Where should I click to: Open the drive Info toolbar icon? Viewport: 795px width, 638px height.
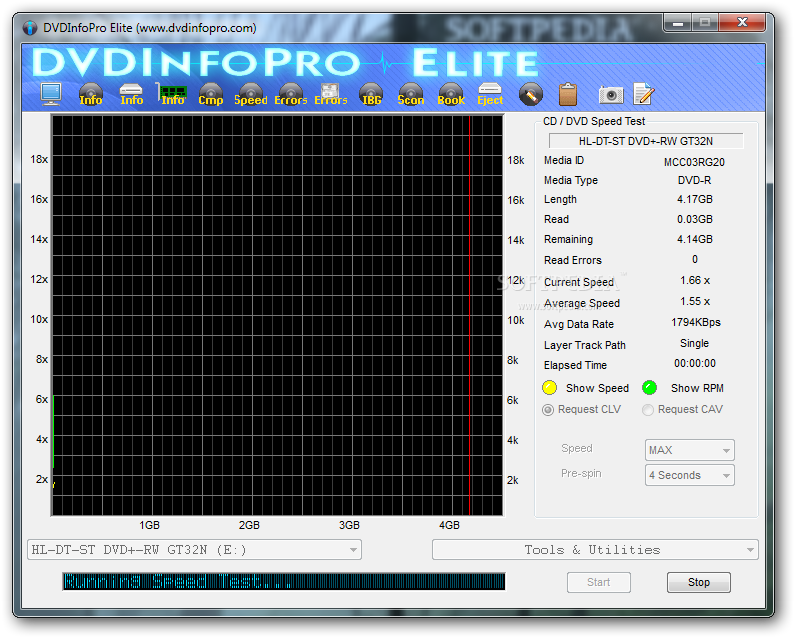click(x=131, y=94)
